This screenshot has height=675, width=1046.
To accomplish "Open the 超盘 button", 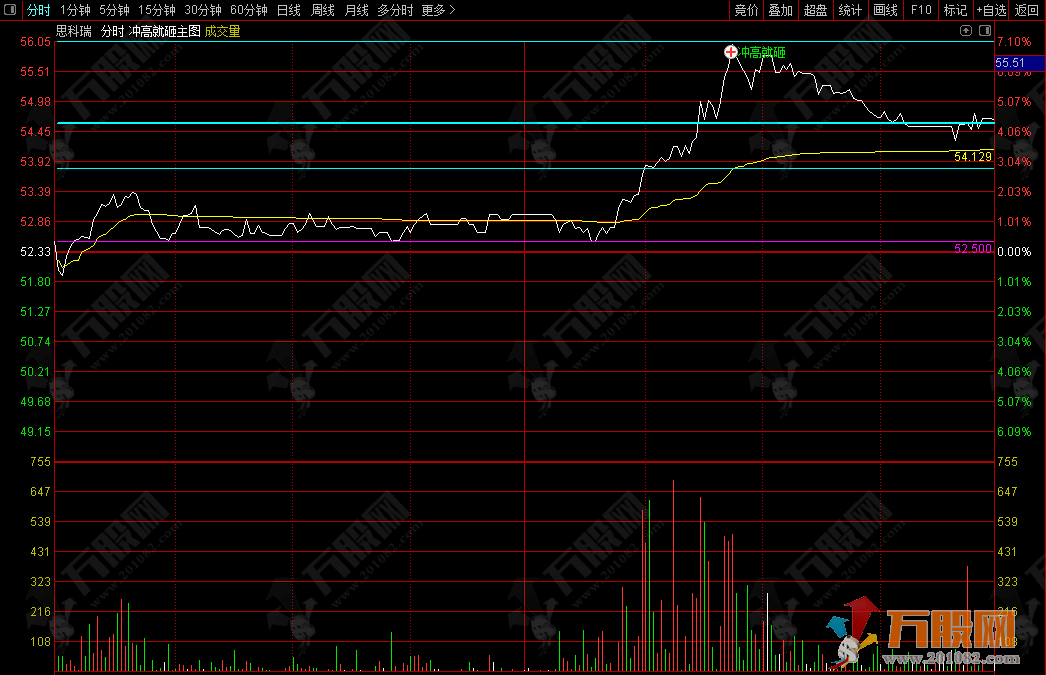I will tap(815, 10).
